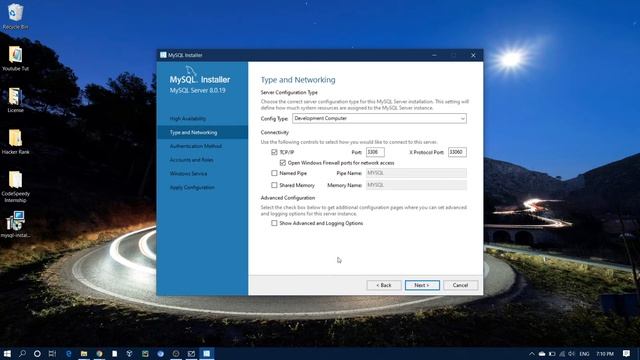This screenshot has width=640, height=360.
Task: Click the MySQL Installer title bar icon
Action: [x=163, y=55]
